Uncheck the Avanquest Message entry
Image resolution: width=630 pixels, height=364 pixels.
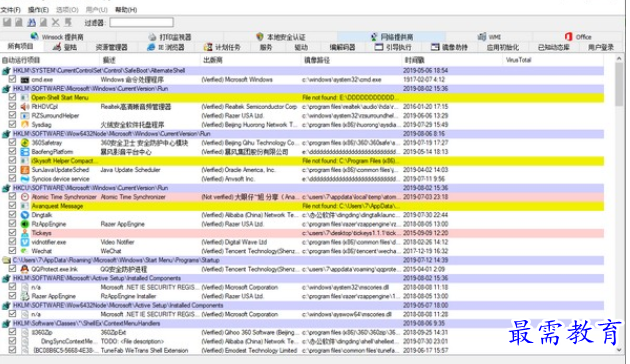pyautogui.click(x=12, y=206)
